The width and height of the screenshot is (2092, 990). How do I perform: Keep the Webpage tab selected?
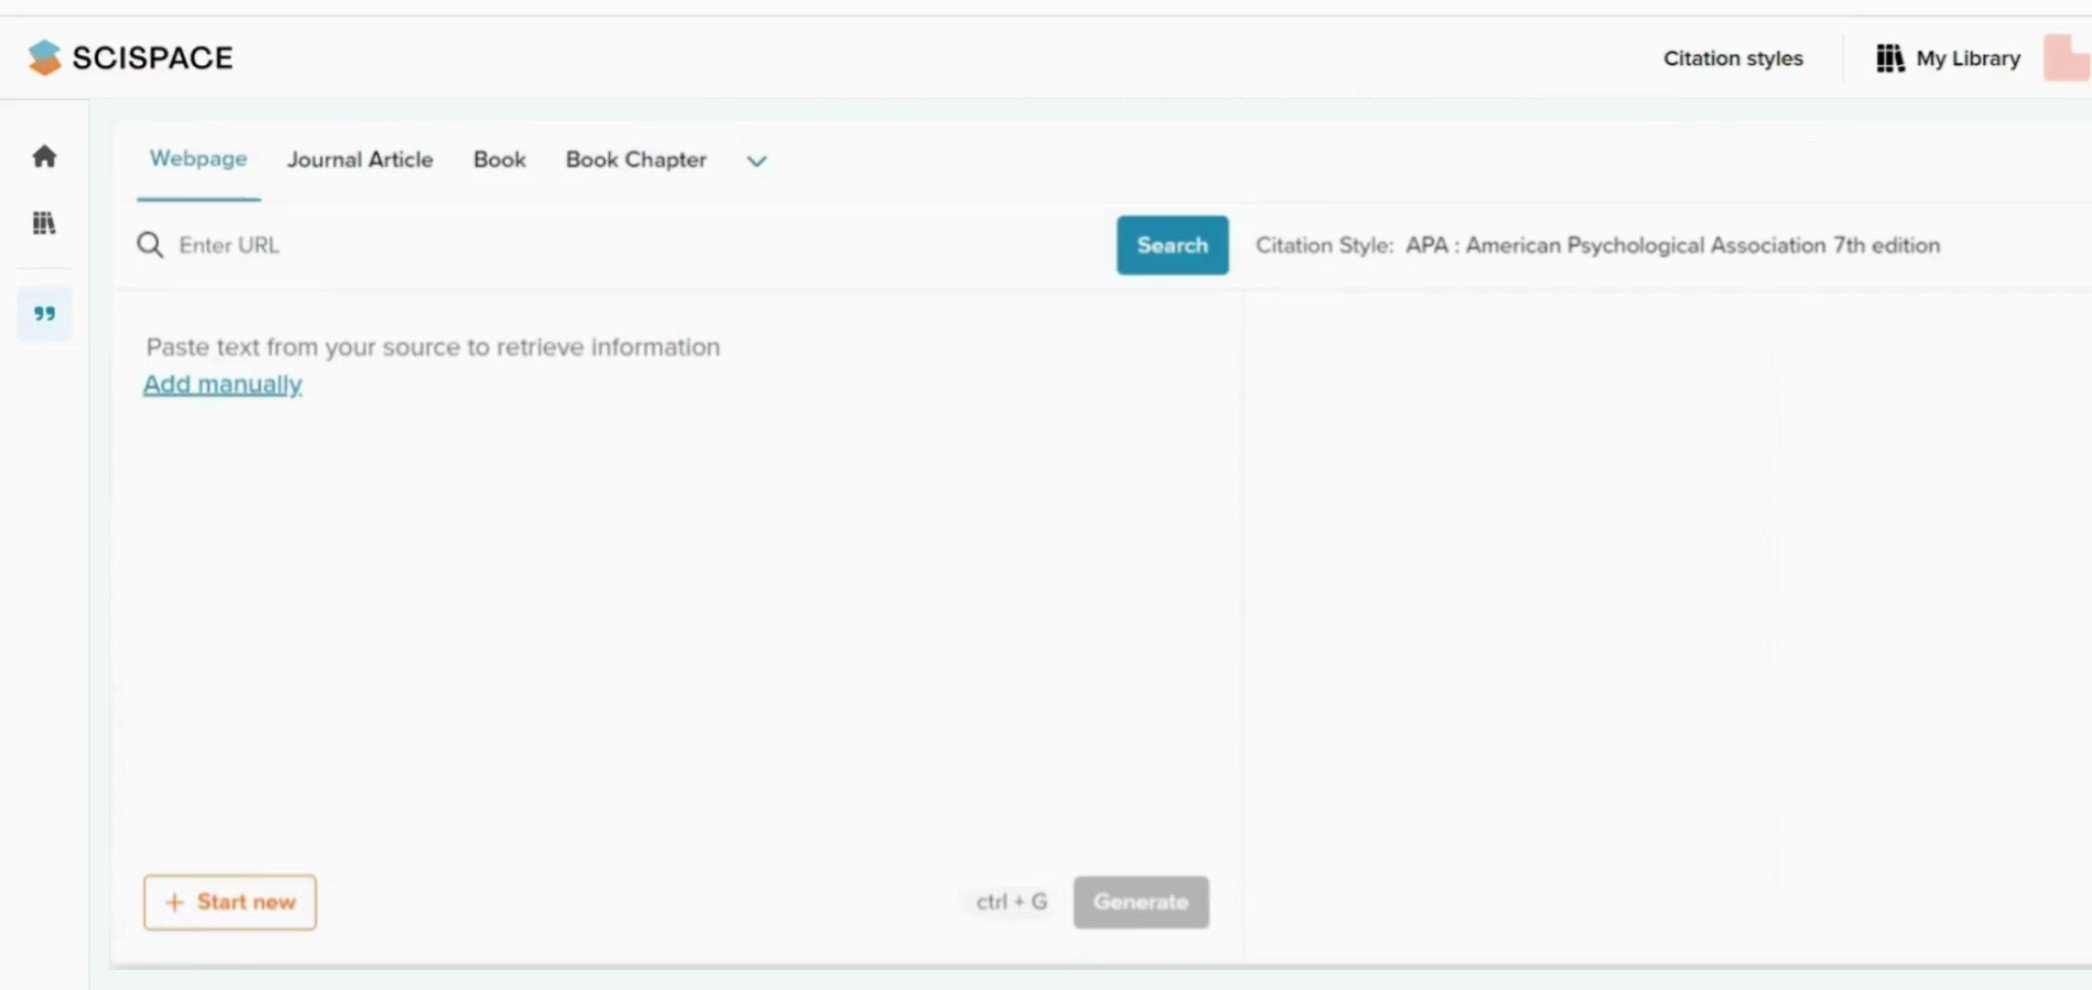point(198,158)
